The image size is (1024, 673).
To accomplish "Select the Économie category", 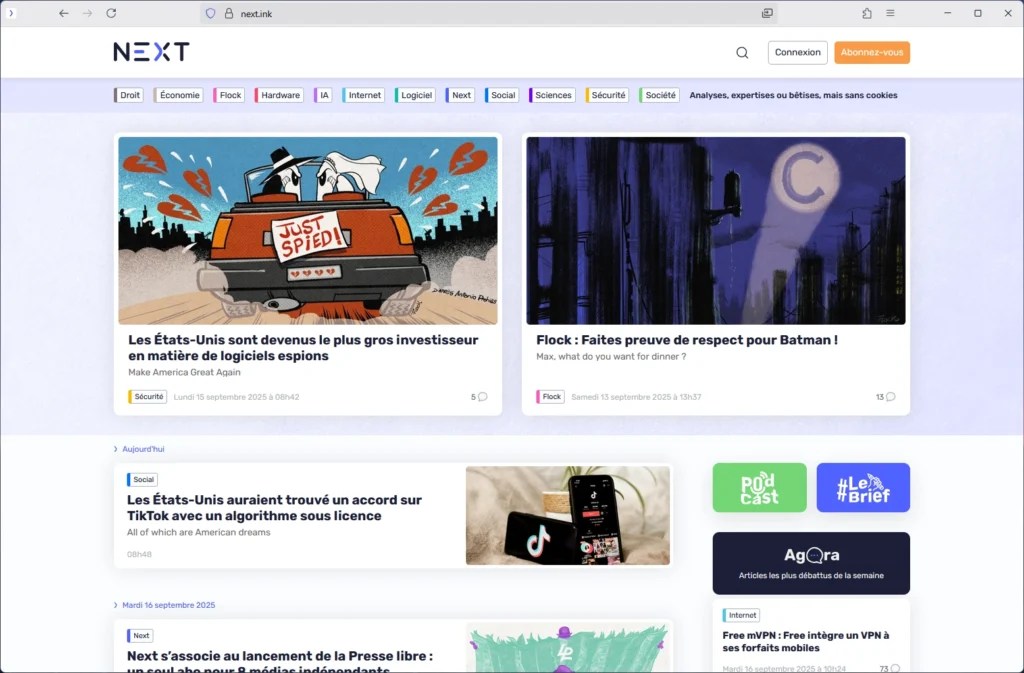I will [178, 95].
